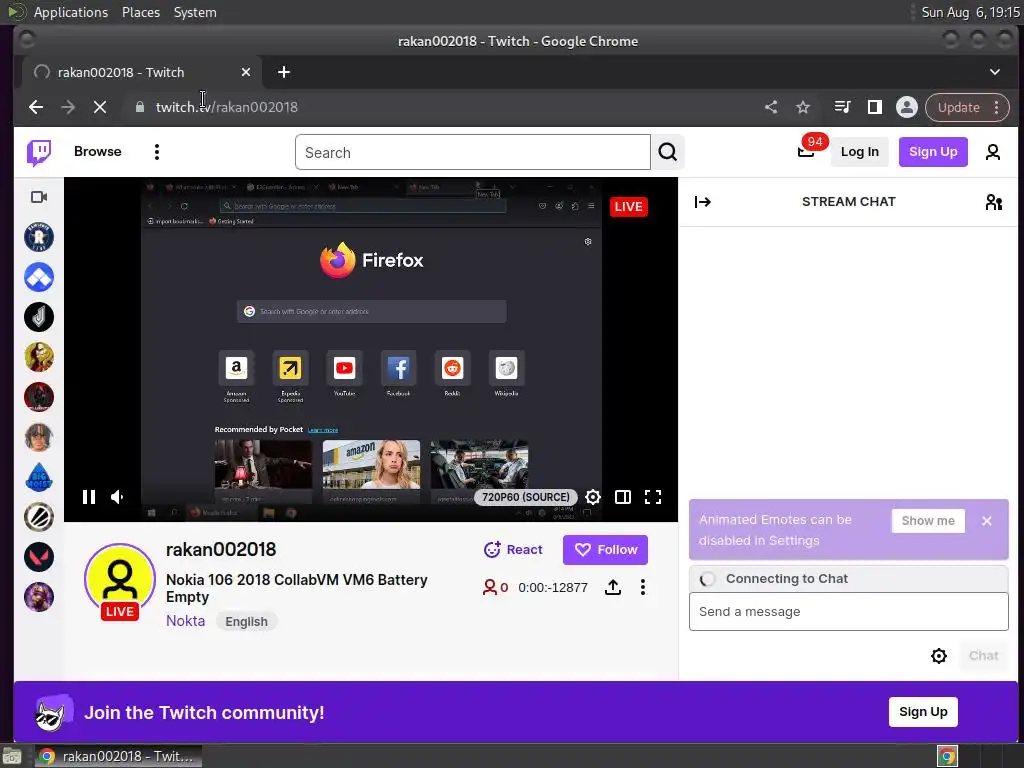The width and height of the screenshot is (1024, 768).
Task: Open the first channel avatar with R logo in sidebar
Action: [39, 237]
